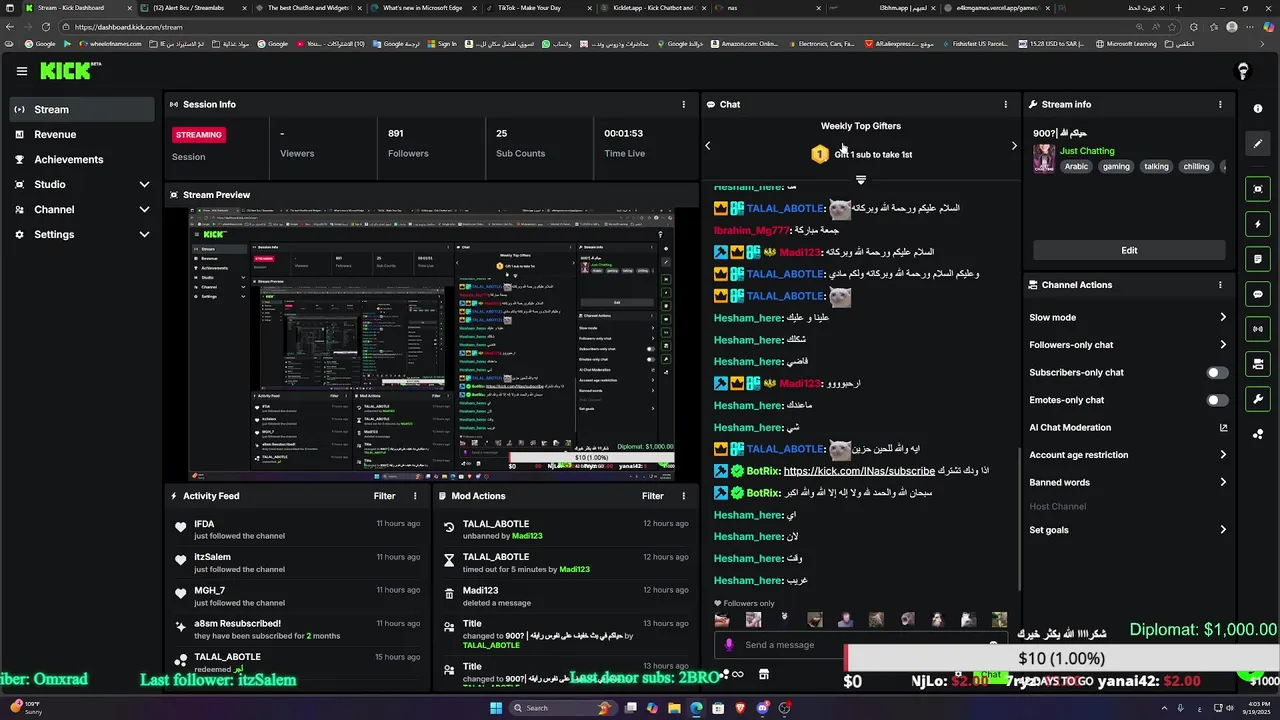Click the Windows Start button

tap(495, 708)
